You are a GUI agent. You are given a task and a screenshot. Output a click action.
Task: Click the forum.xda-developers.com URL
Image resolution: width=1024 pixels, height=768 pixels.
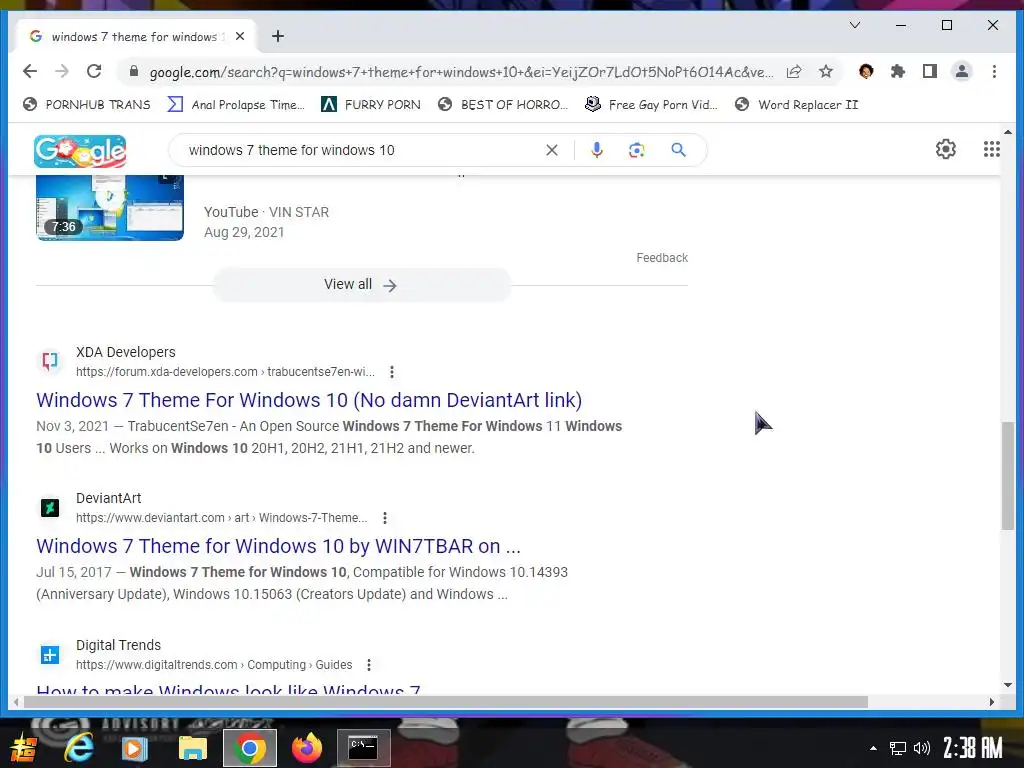click(x=225, y=372)
